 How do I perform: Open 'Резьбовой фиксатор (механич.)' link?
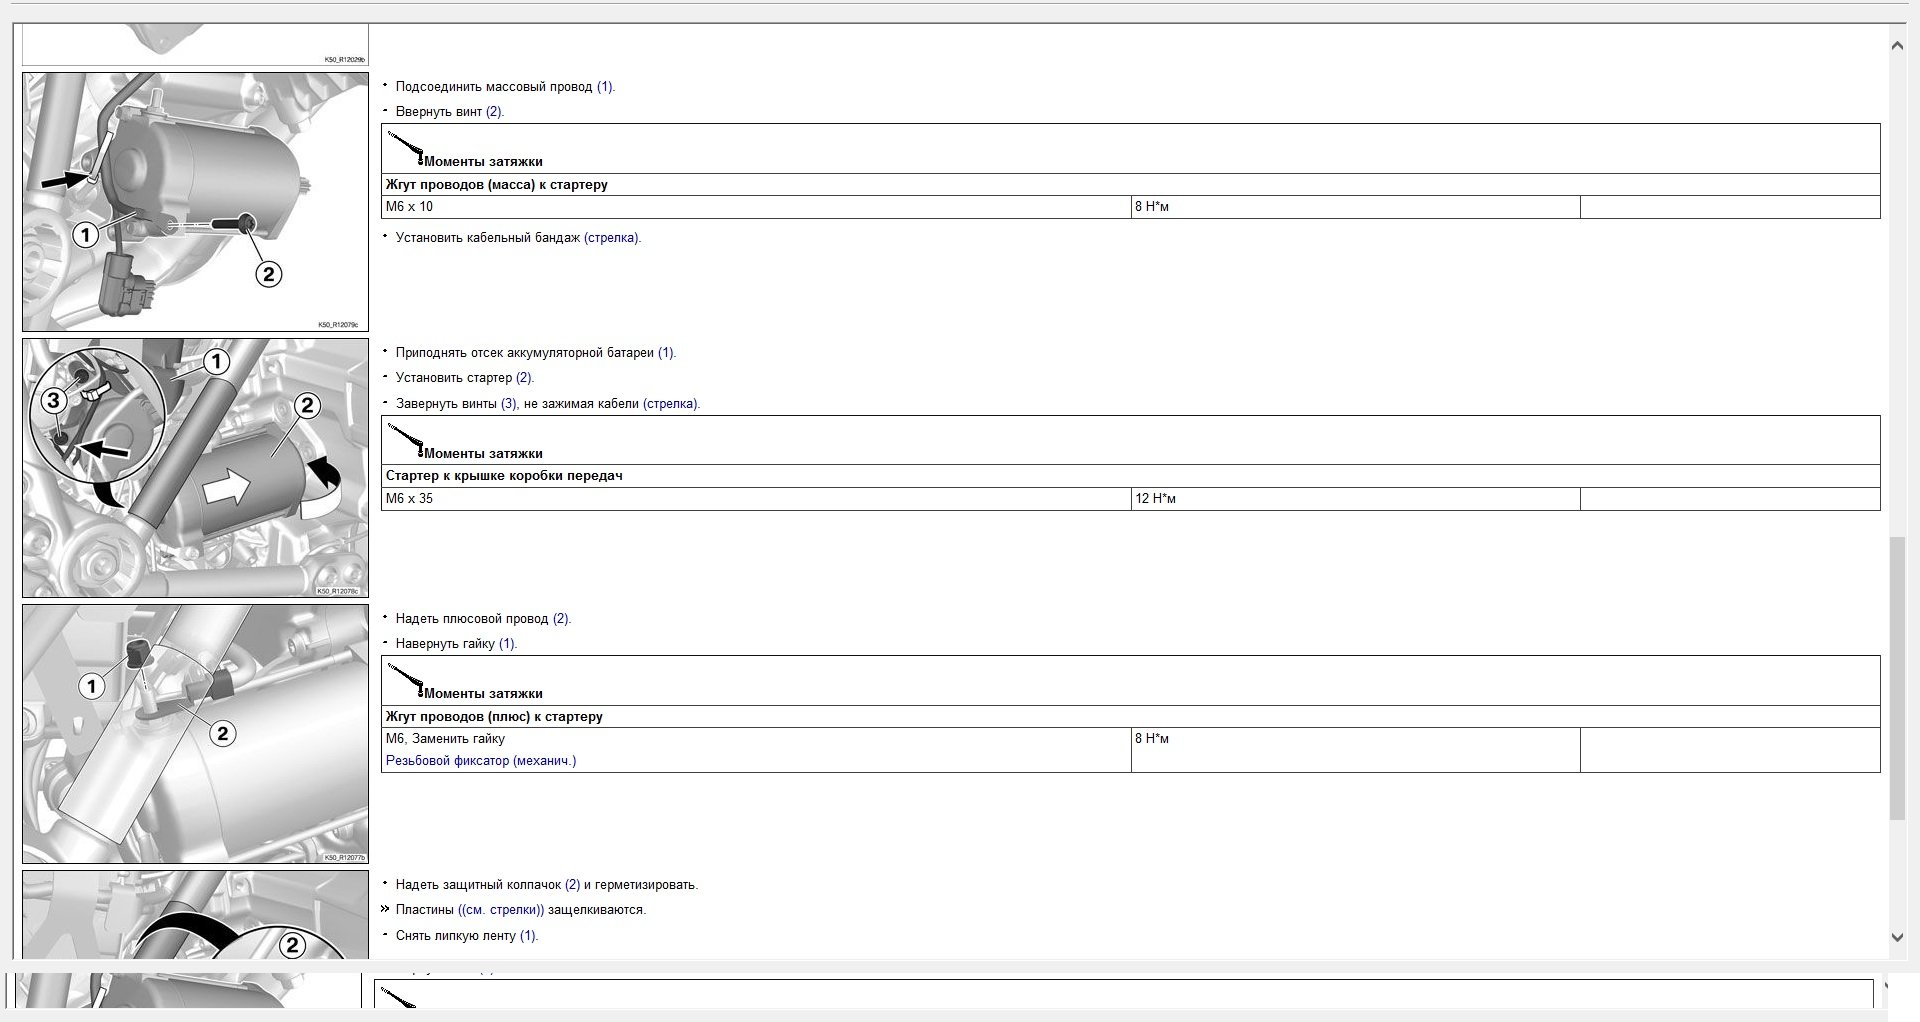[x=481, y=761]
